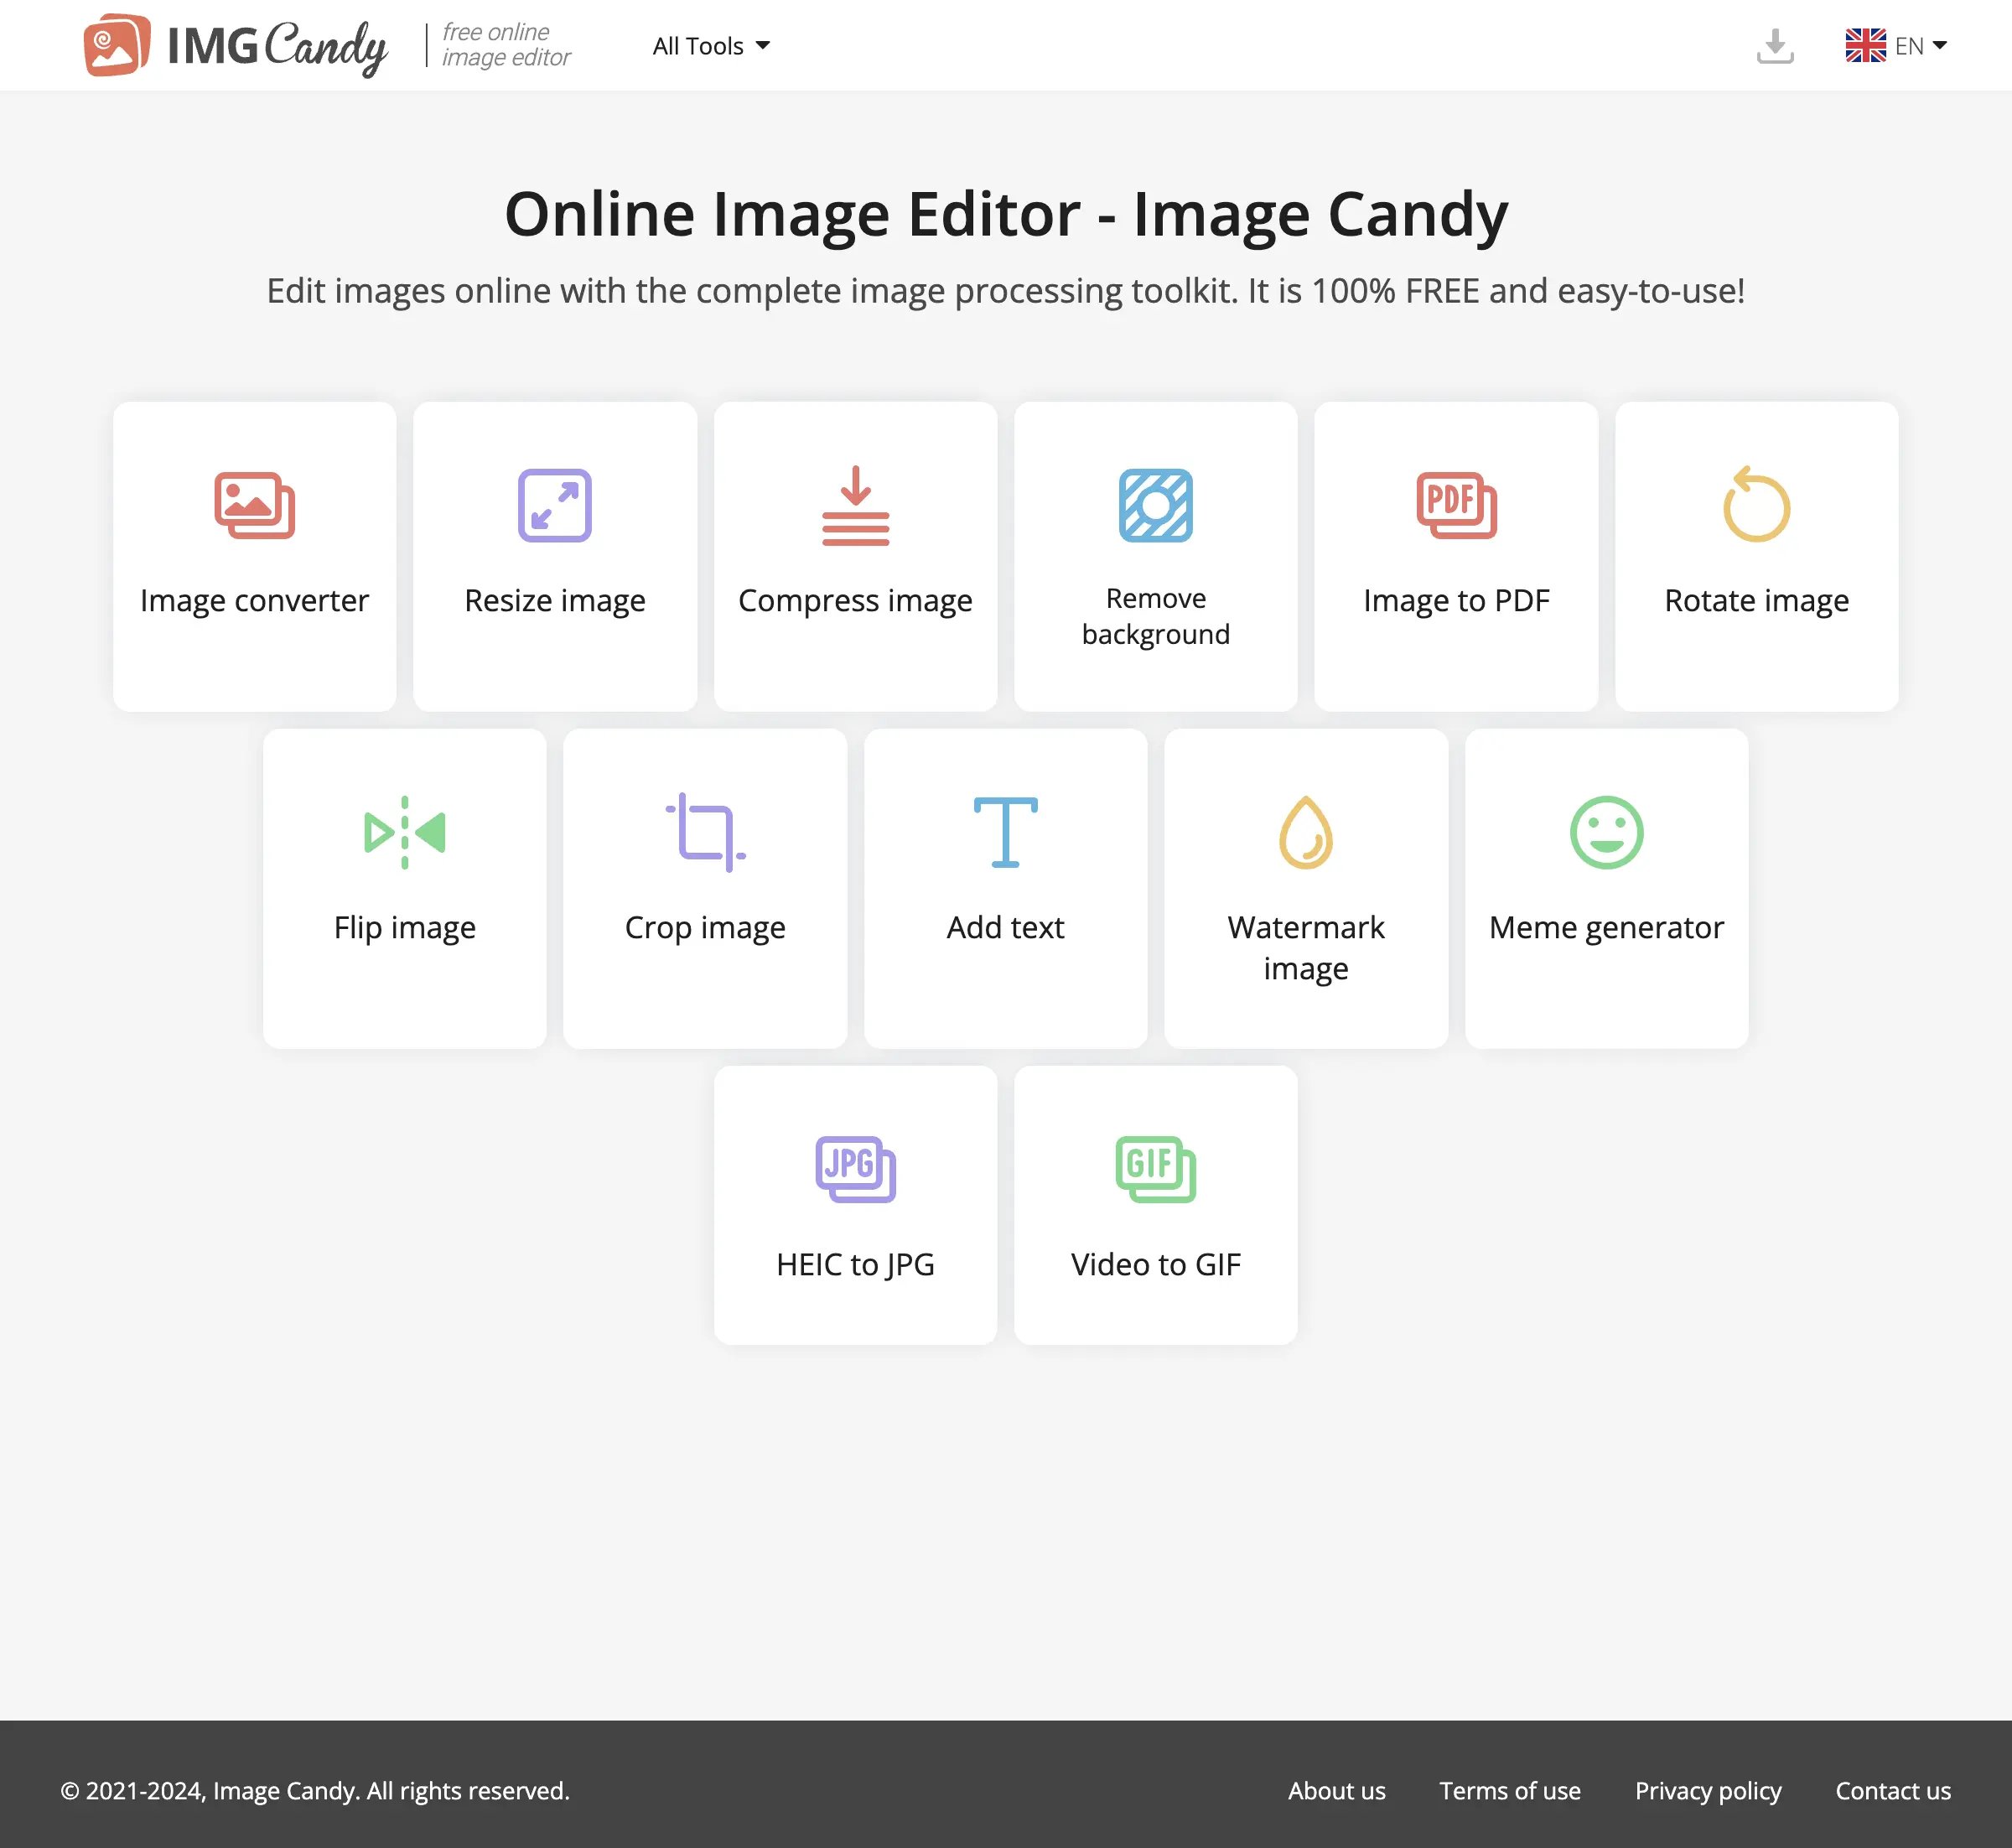Screen dimensions: 2012x1848
Task: Open the Flip image tool icon
Action: click(x=404, y=832)
